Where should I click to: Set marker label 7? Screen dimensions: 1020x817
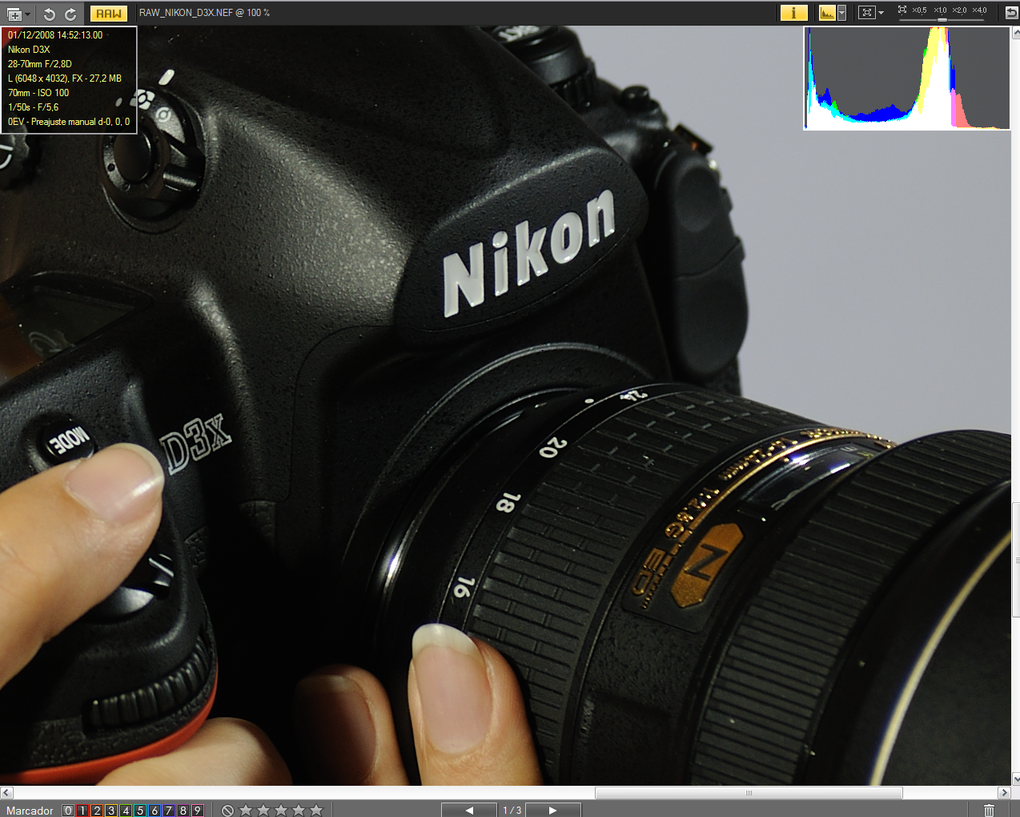(x=168, y=810)
